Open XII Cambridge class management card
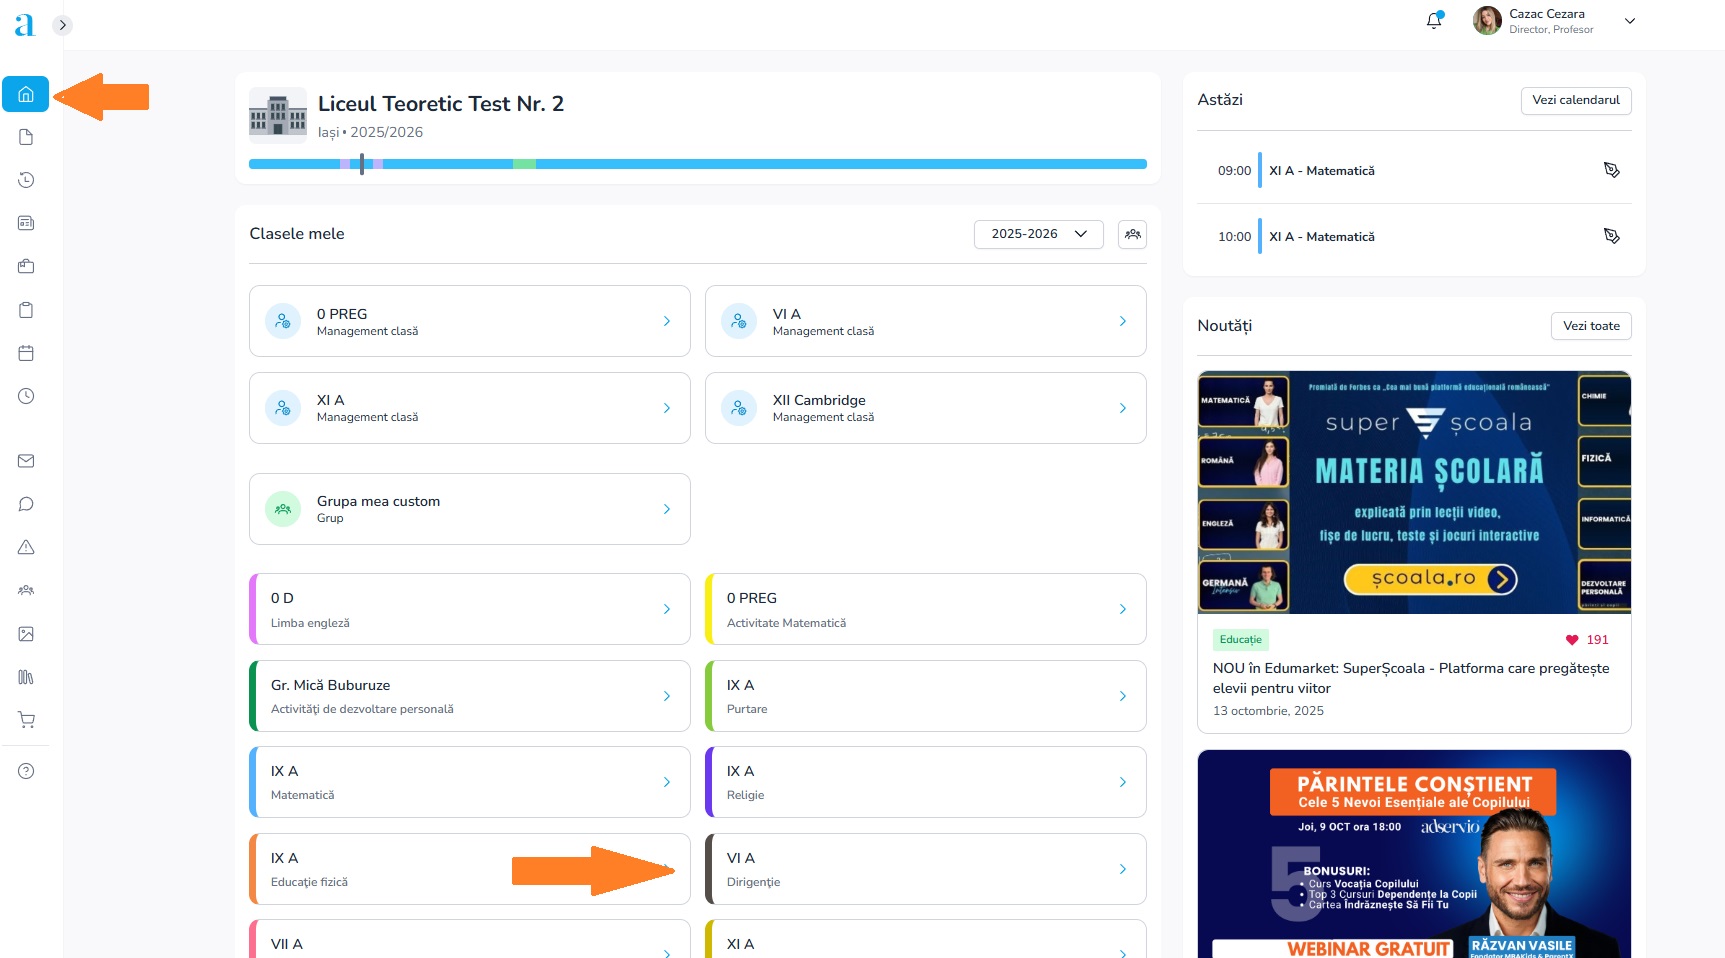 [x=925, y=408]
